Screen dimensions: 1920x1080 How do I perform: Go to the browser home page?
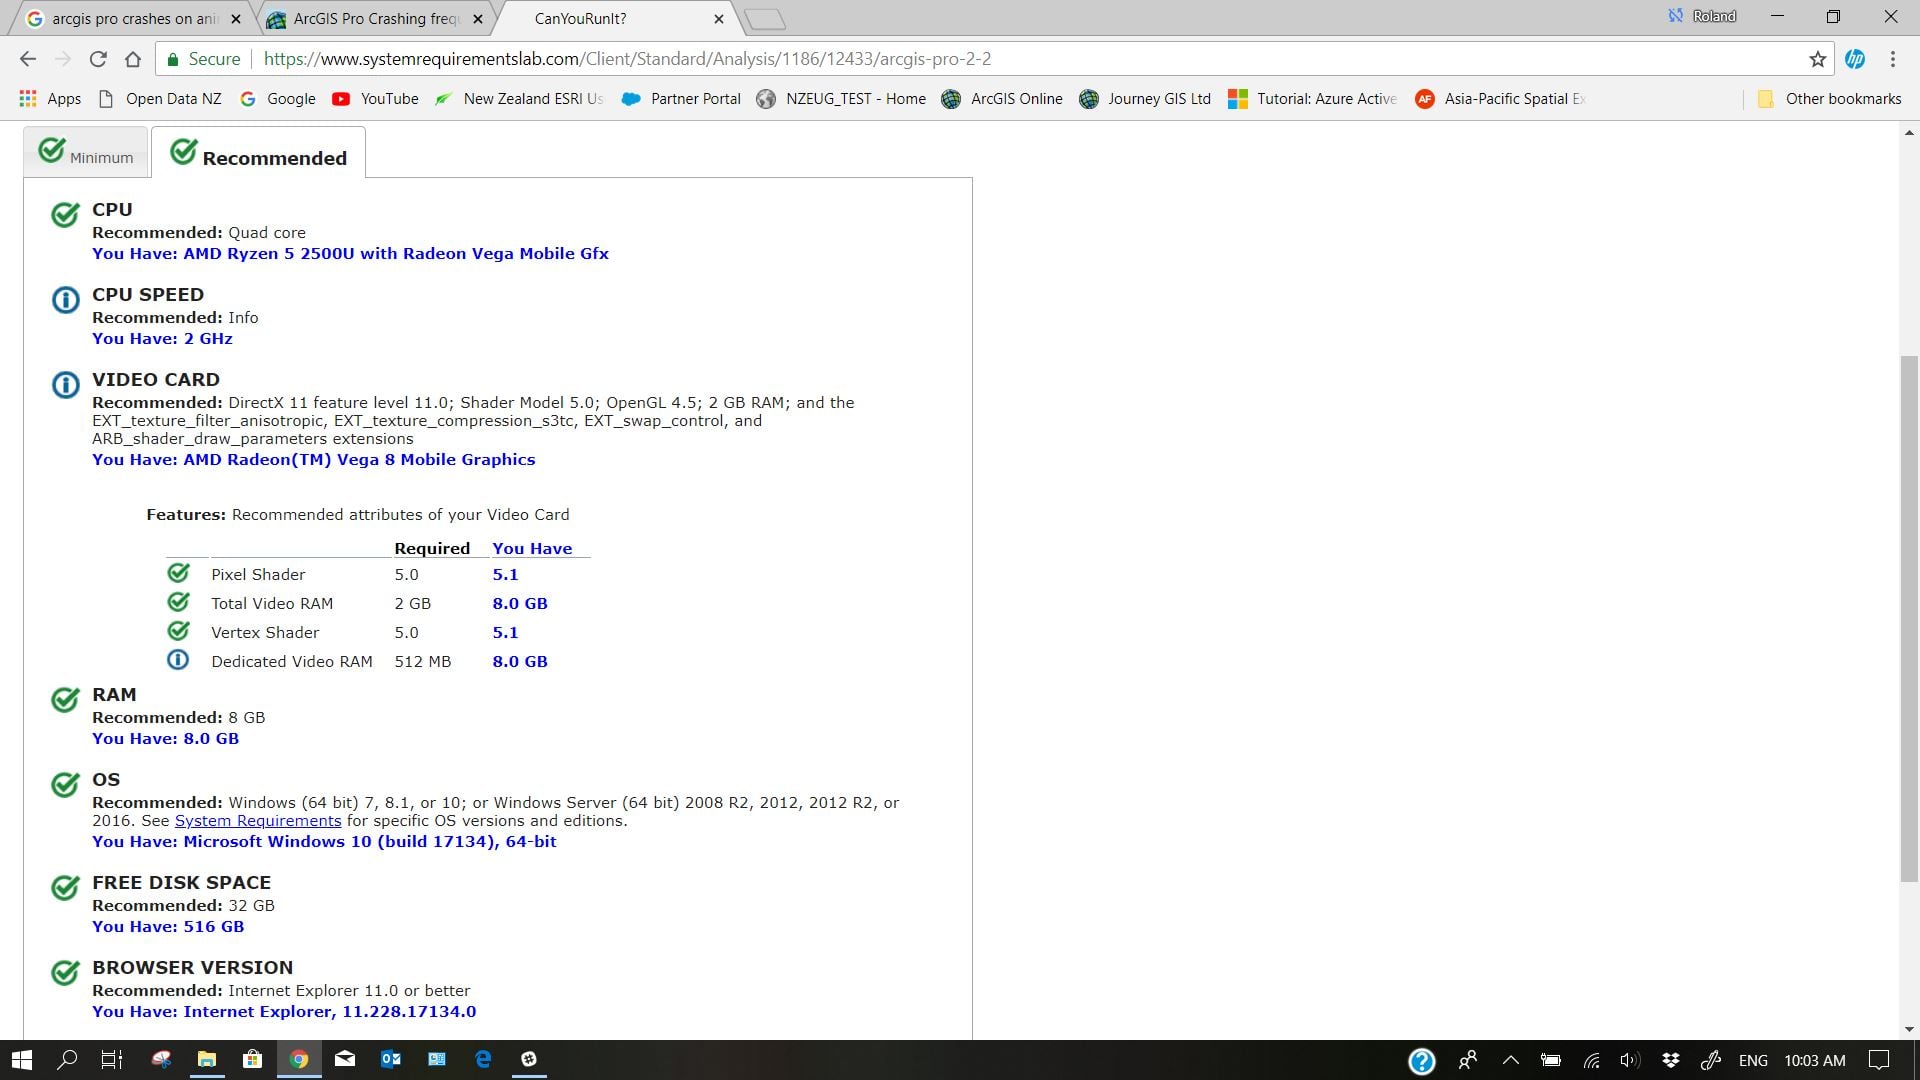coord(133,59)
